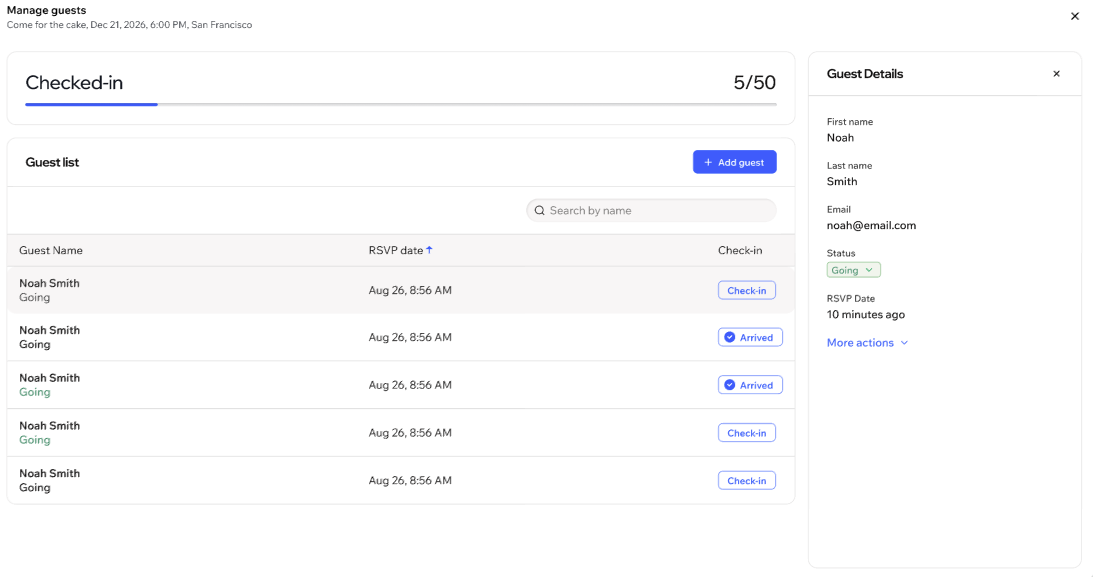Check in the fourth guest row
Screen dimensions: 1093x577
coord(746,433)
